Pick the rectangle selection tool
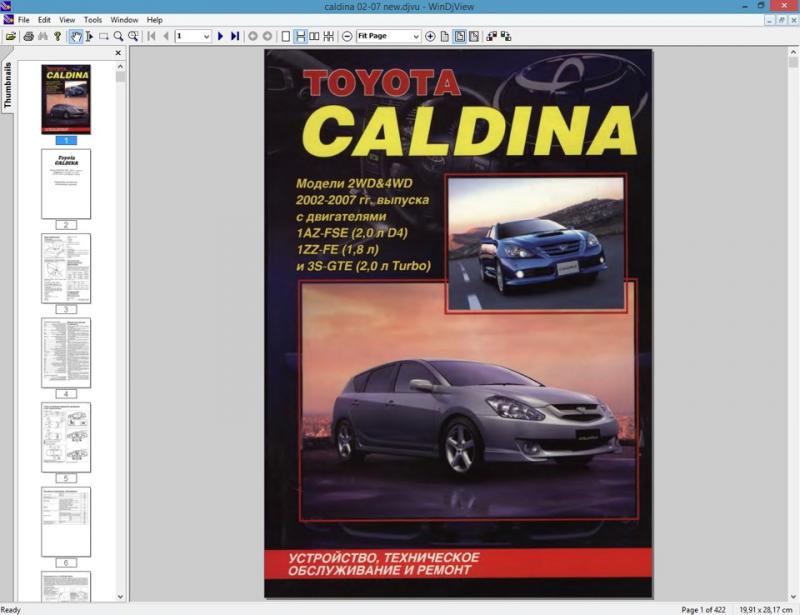800x615 pixels. 104,36
